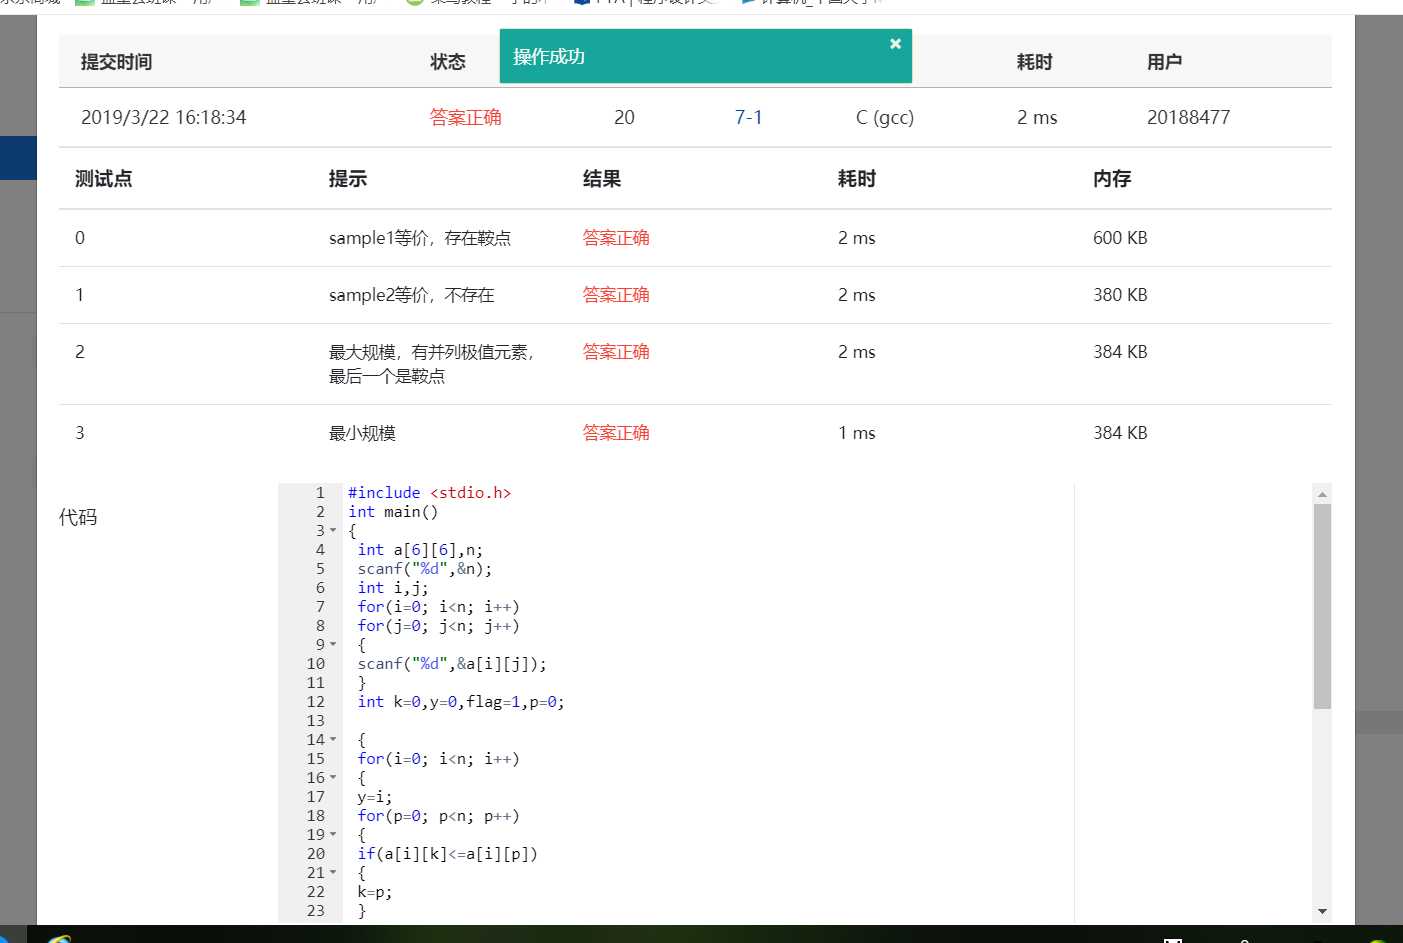Click the 1 ms time for test point 3

tap(856, 433)
